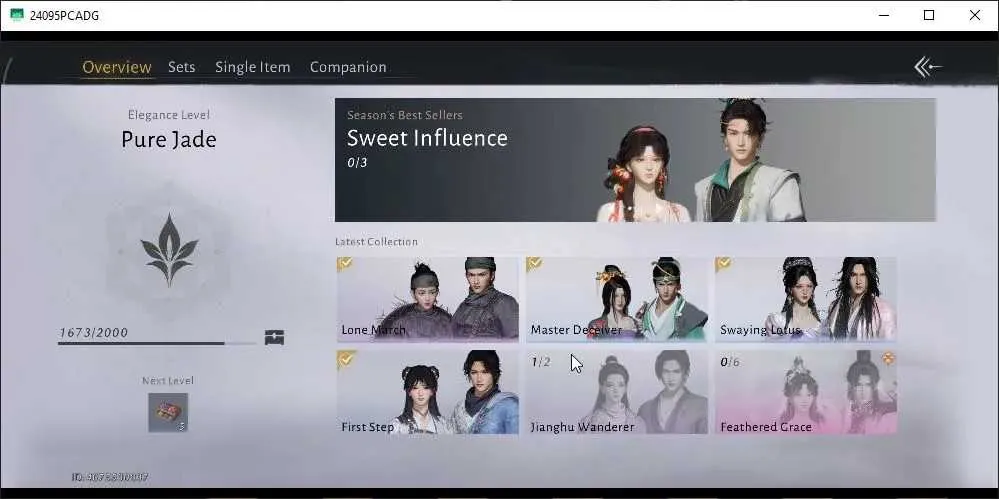
Task: Click the Latest Collection heading
Action: [377, 242]
